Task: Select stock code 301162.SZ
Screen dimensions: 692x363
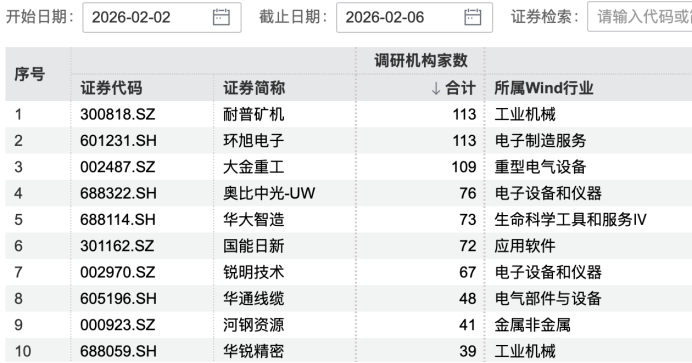Action: click(x=117, y=246)
